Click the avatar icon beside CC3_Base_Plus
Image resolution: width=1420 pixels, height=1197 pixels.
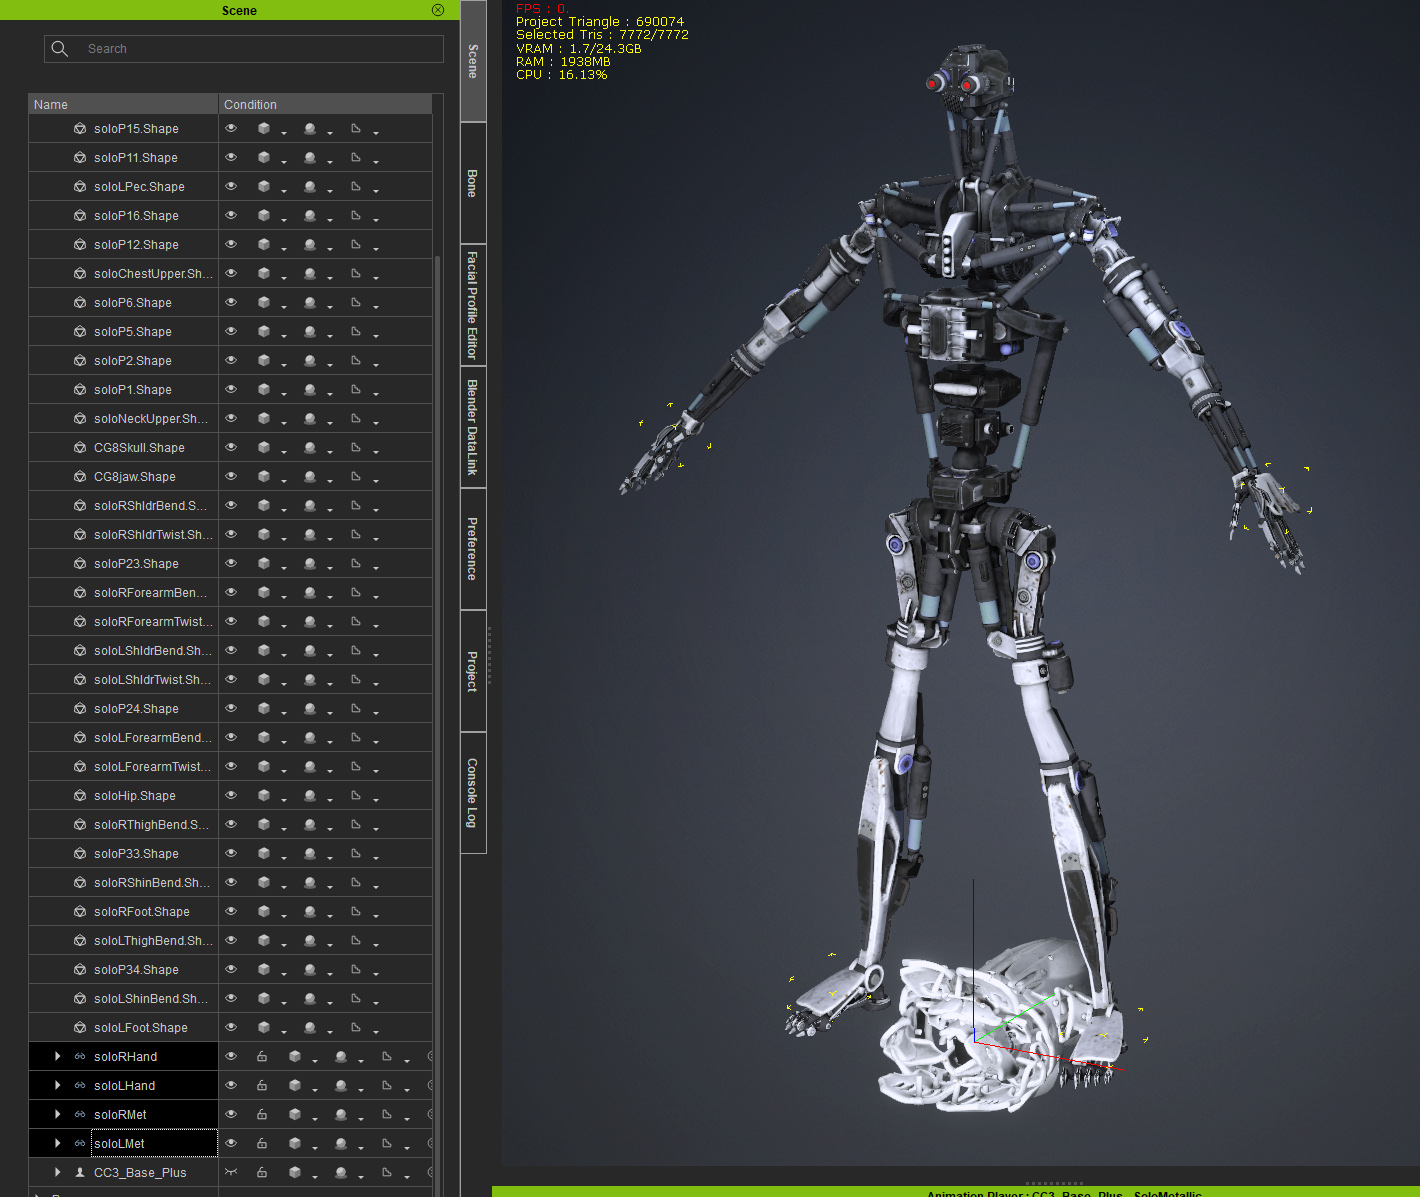click(x=80, y=1173)
